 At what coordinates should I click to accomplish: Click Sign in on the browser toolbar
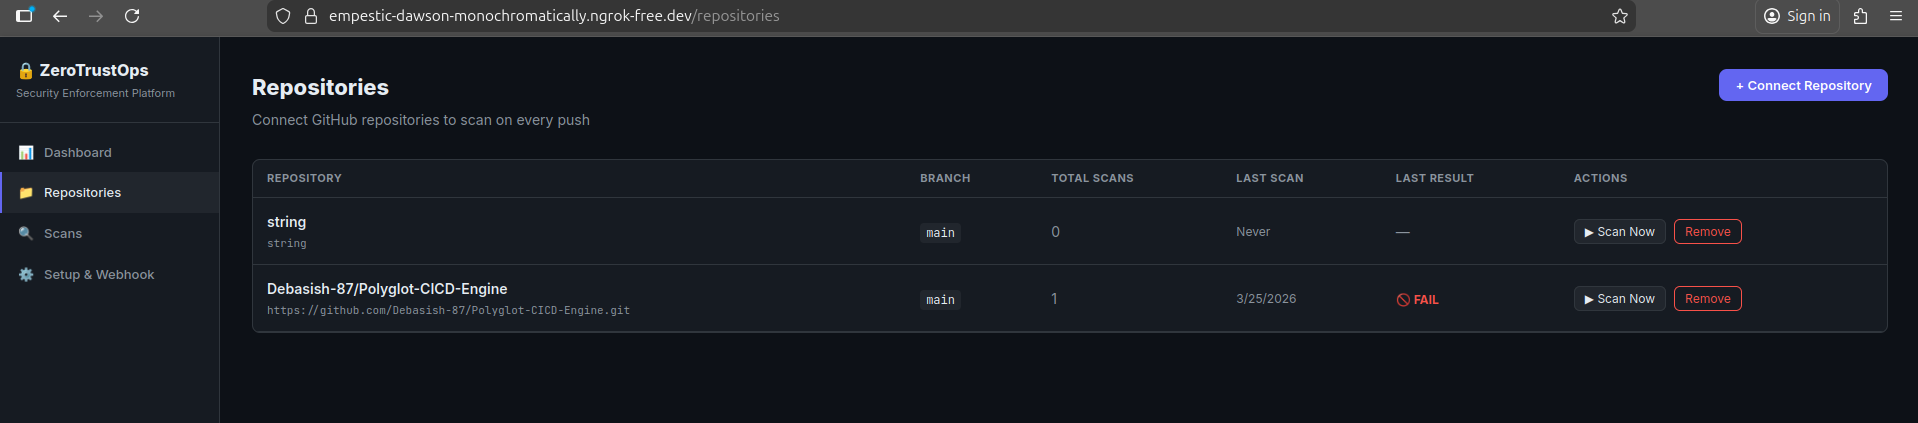tap(1797, 16)
